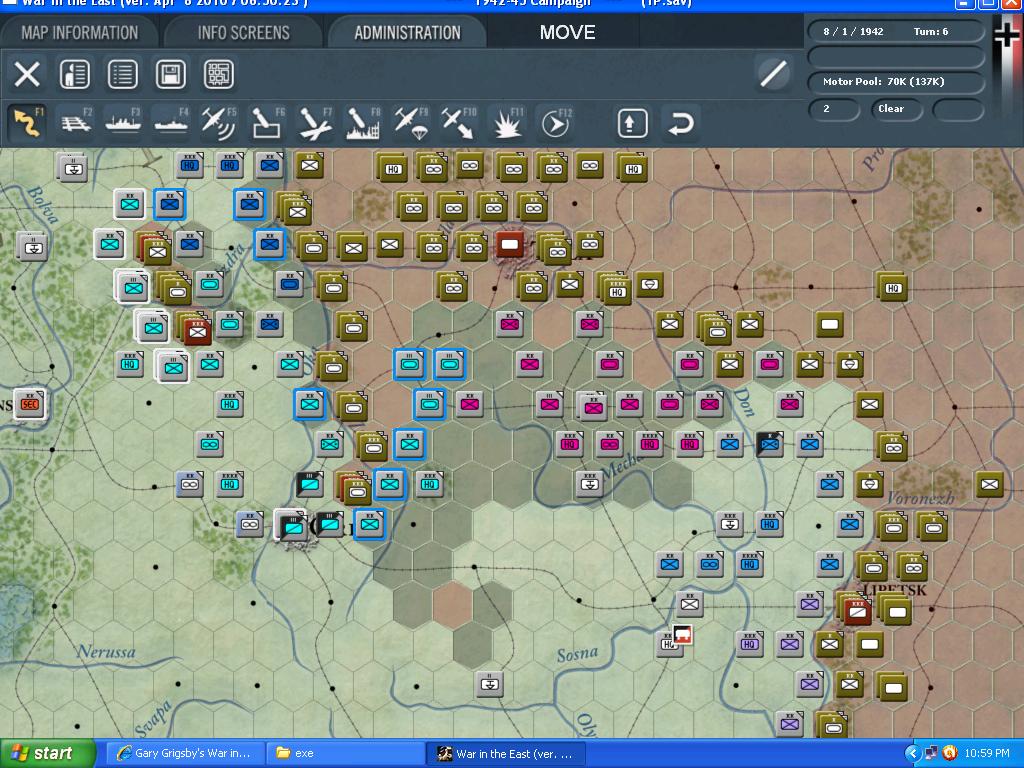Open the INFO SCREENS tab
This screenshot has height=768, width=1024.
[x=244, y=33]
